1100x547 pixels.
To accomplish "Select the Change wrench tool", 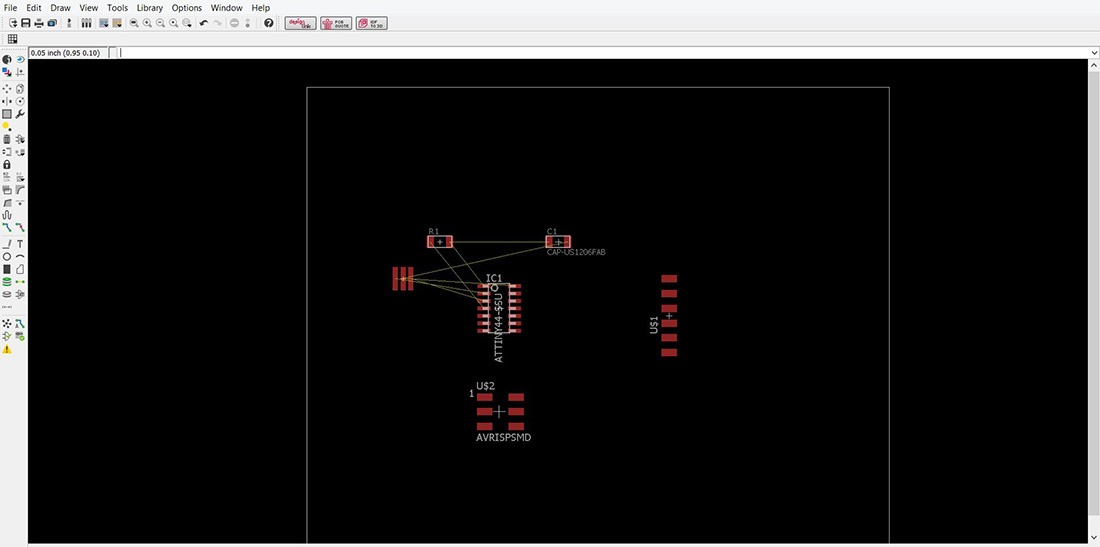I will pyautogui.click(x=20, y=114).
